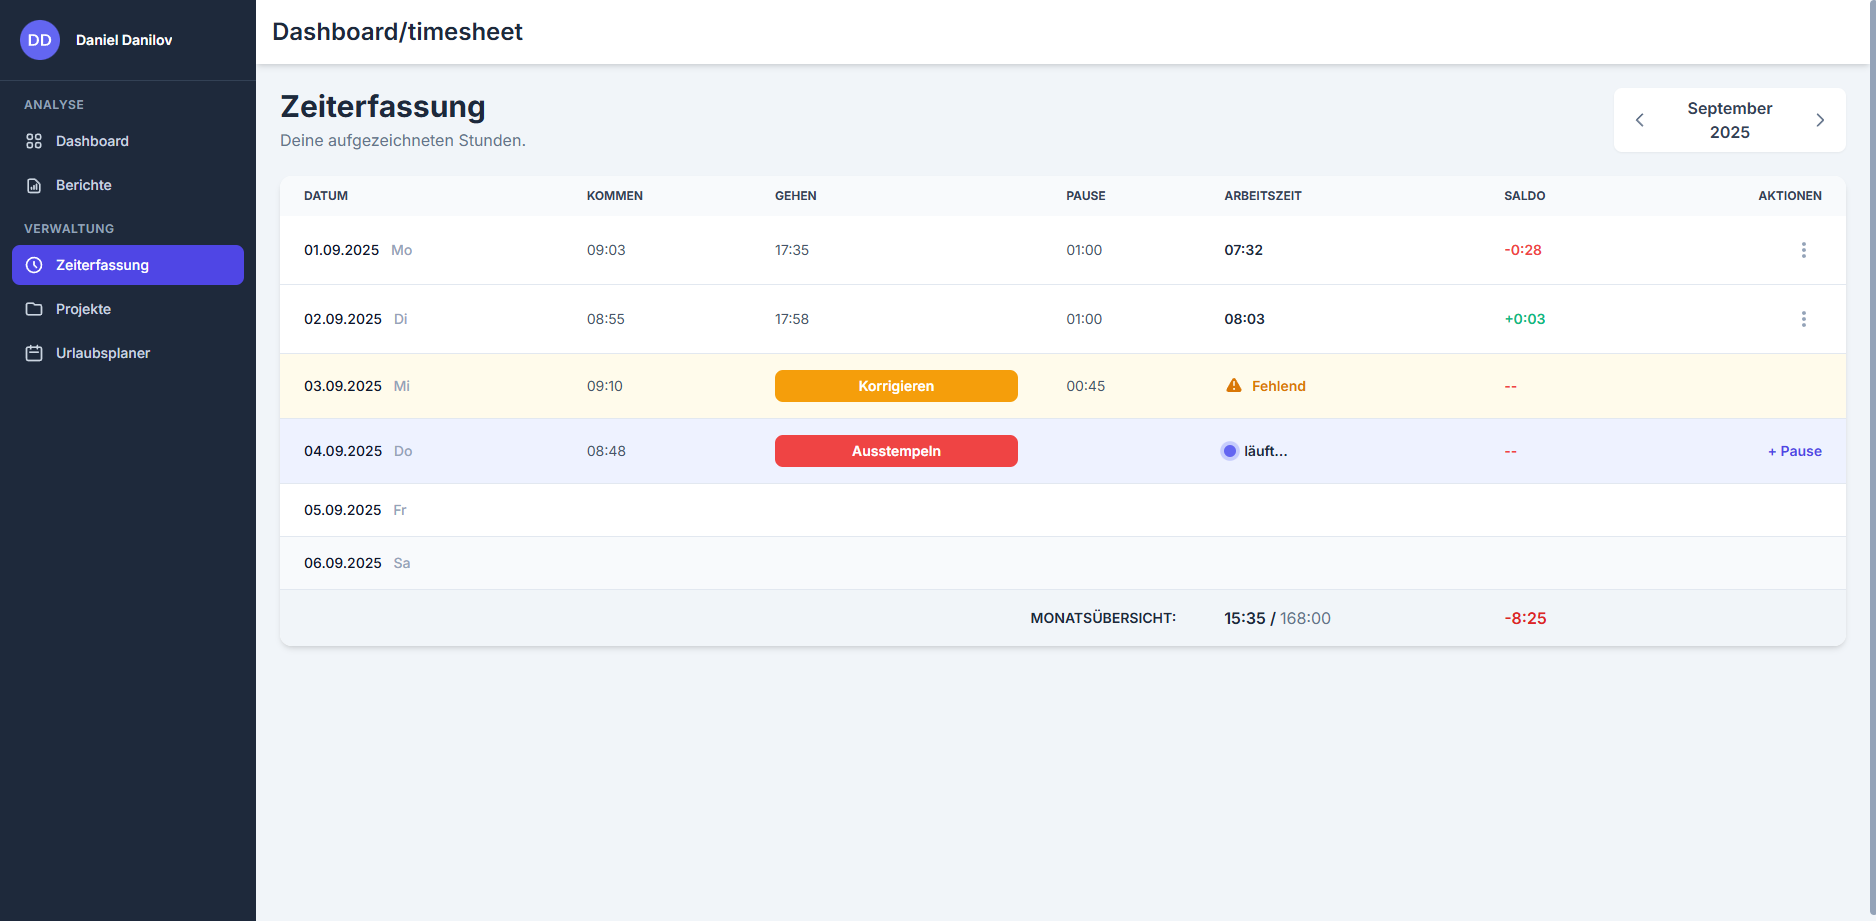Navigate to Urlaubsplaner in sidebar

103,353
